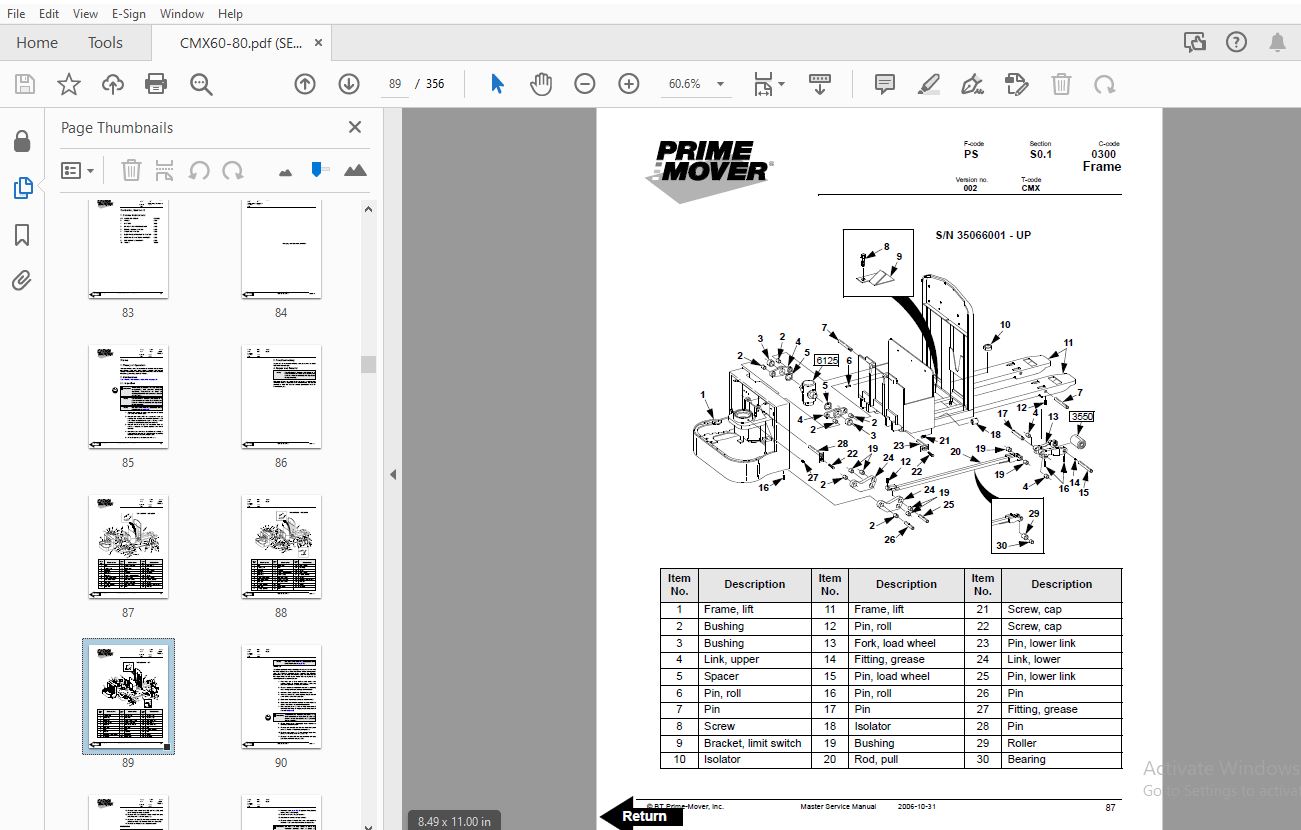The width and height of the screenshot is (1301, 830).
Task: Close the Page Thumbnails panel
Action: (x=354, y=127)
